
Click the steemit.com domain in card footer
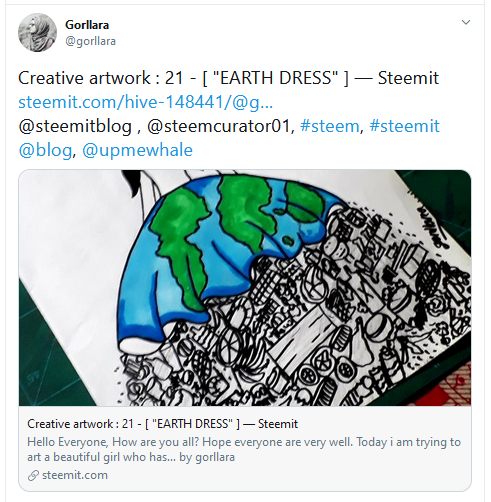(75, 475)
